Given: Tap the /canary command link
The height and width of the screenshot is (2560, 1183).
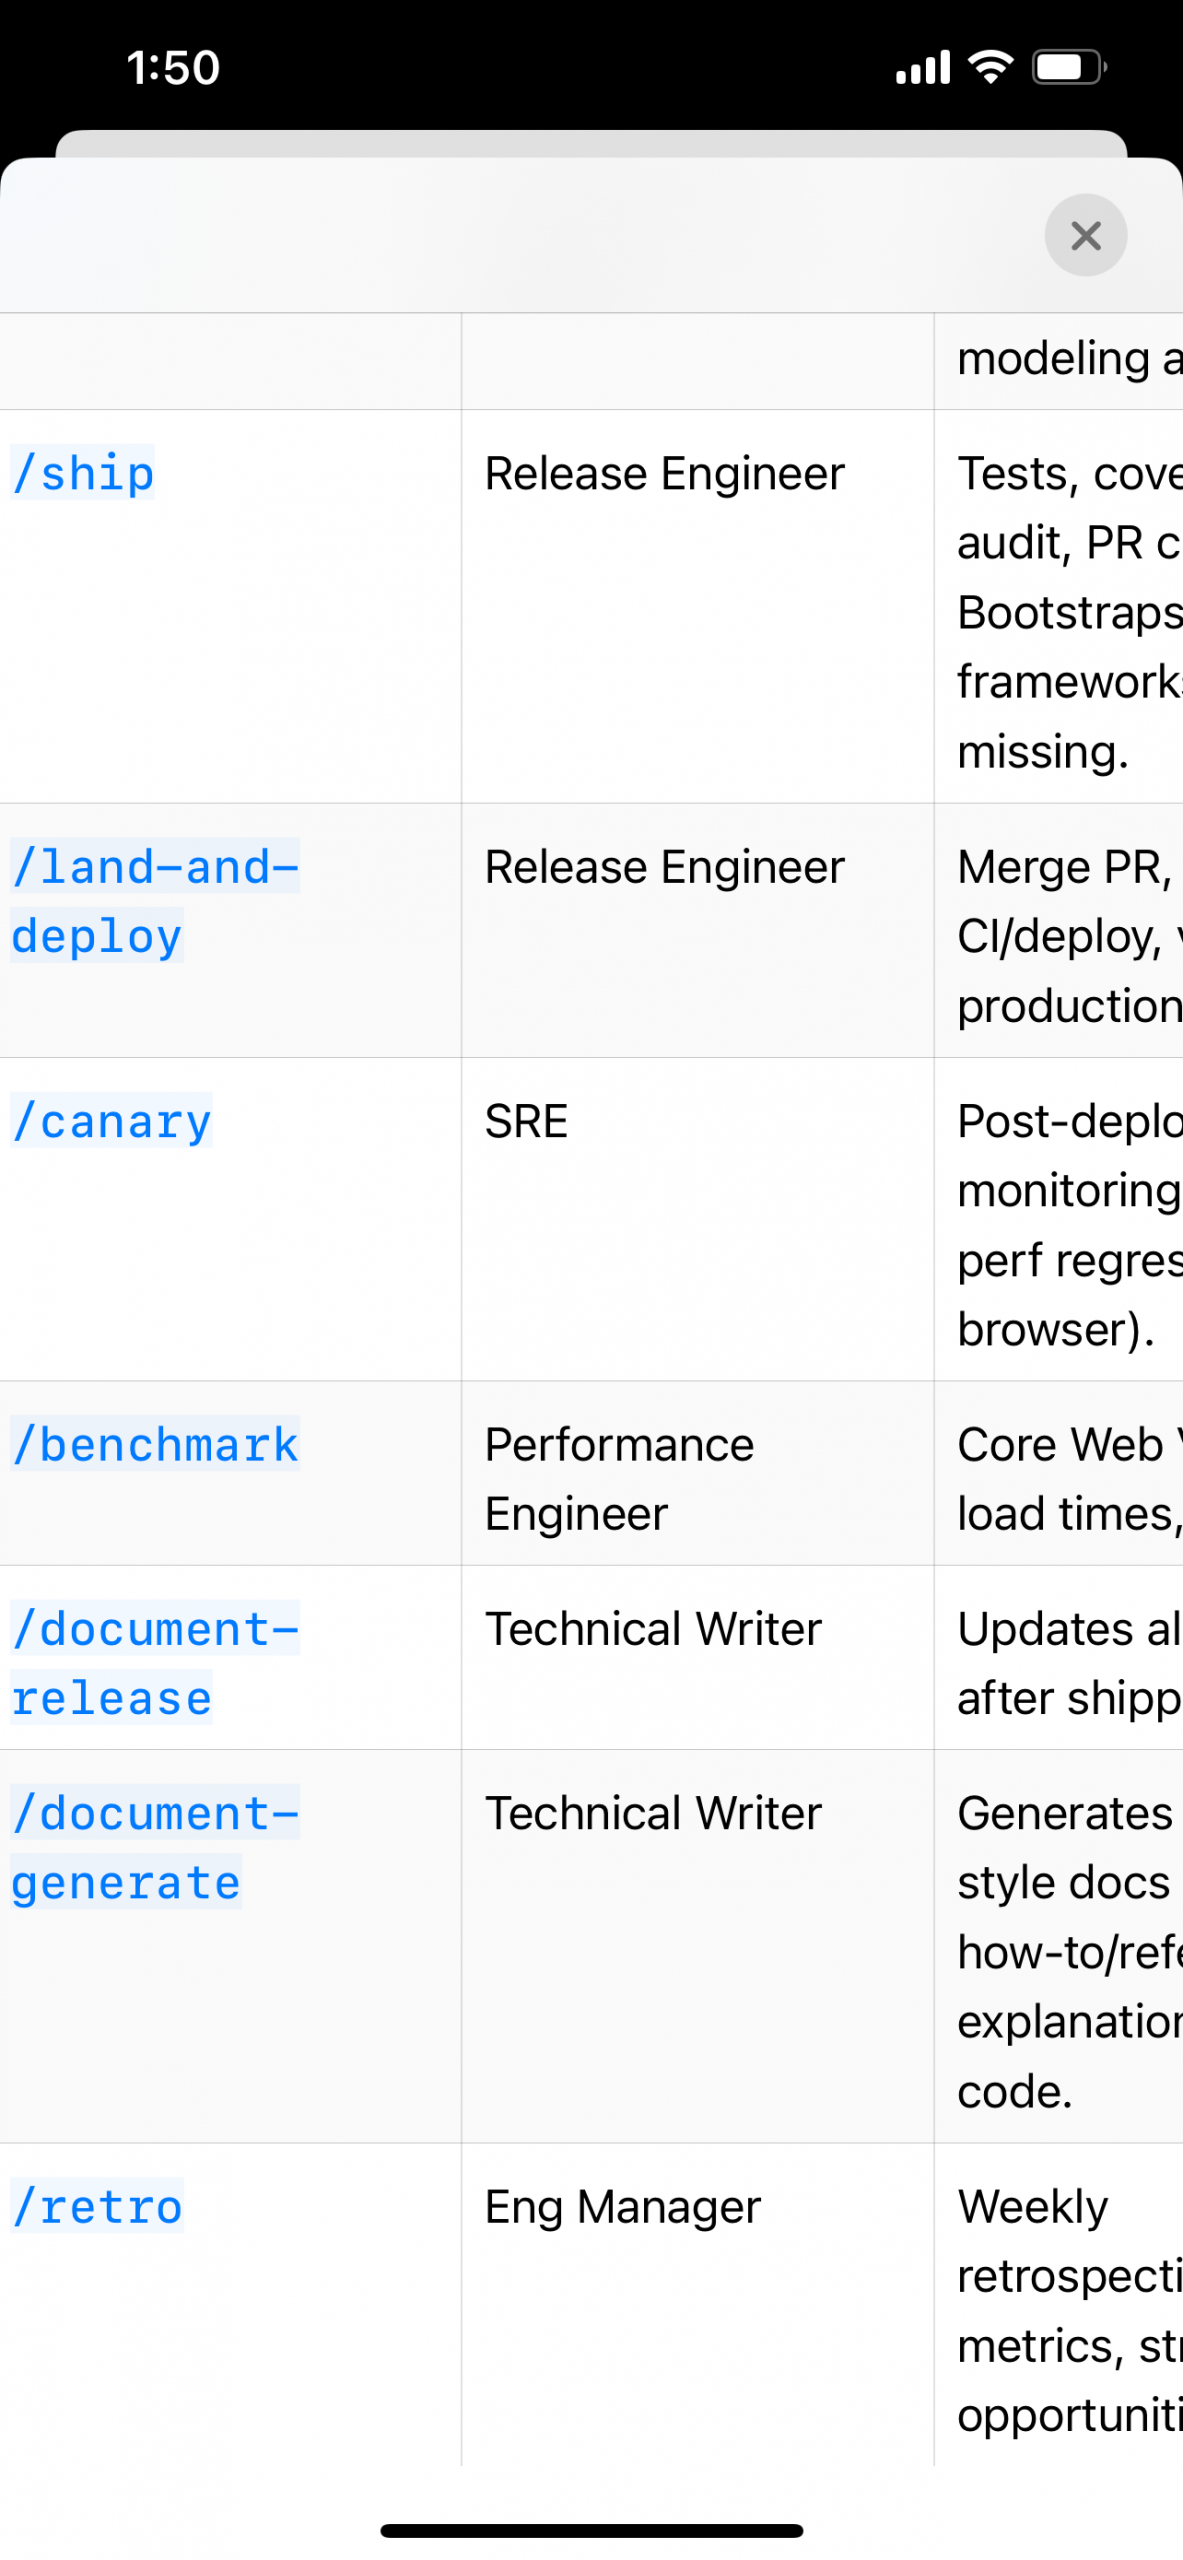Looking at the screenshot, I should pos(112,1120).
